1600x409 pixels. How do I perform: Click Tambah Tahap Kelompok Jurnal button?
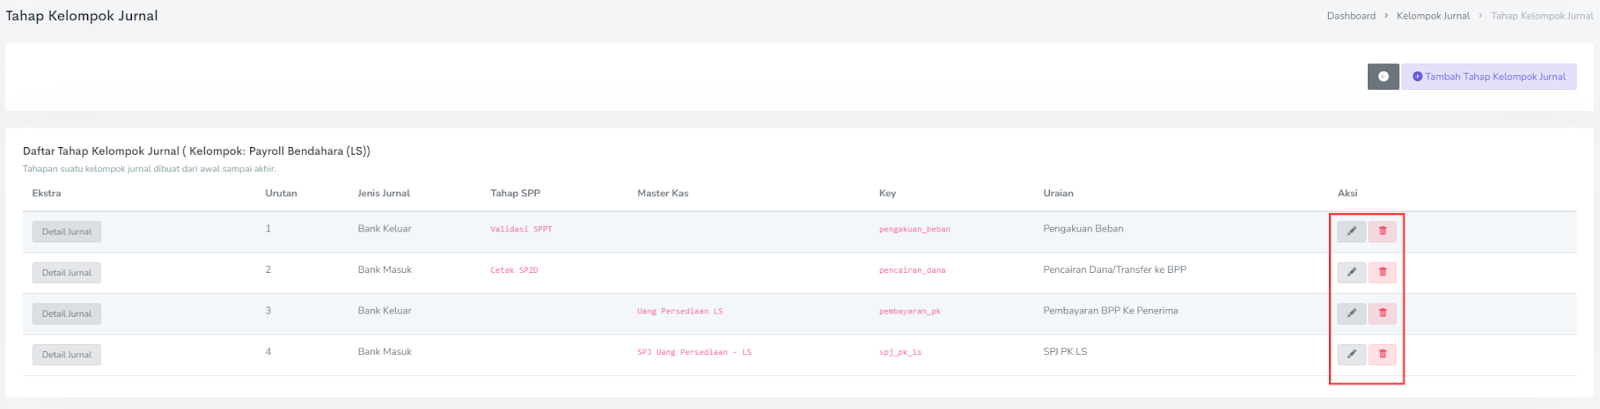1488,77
